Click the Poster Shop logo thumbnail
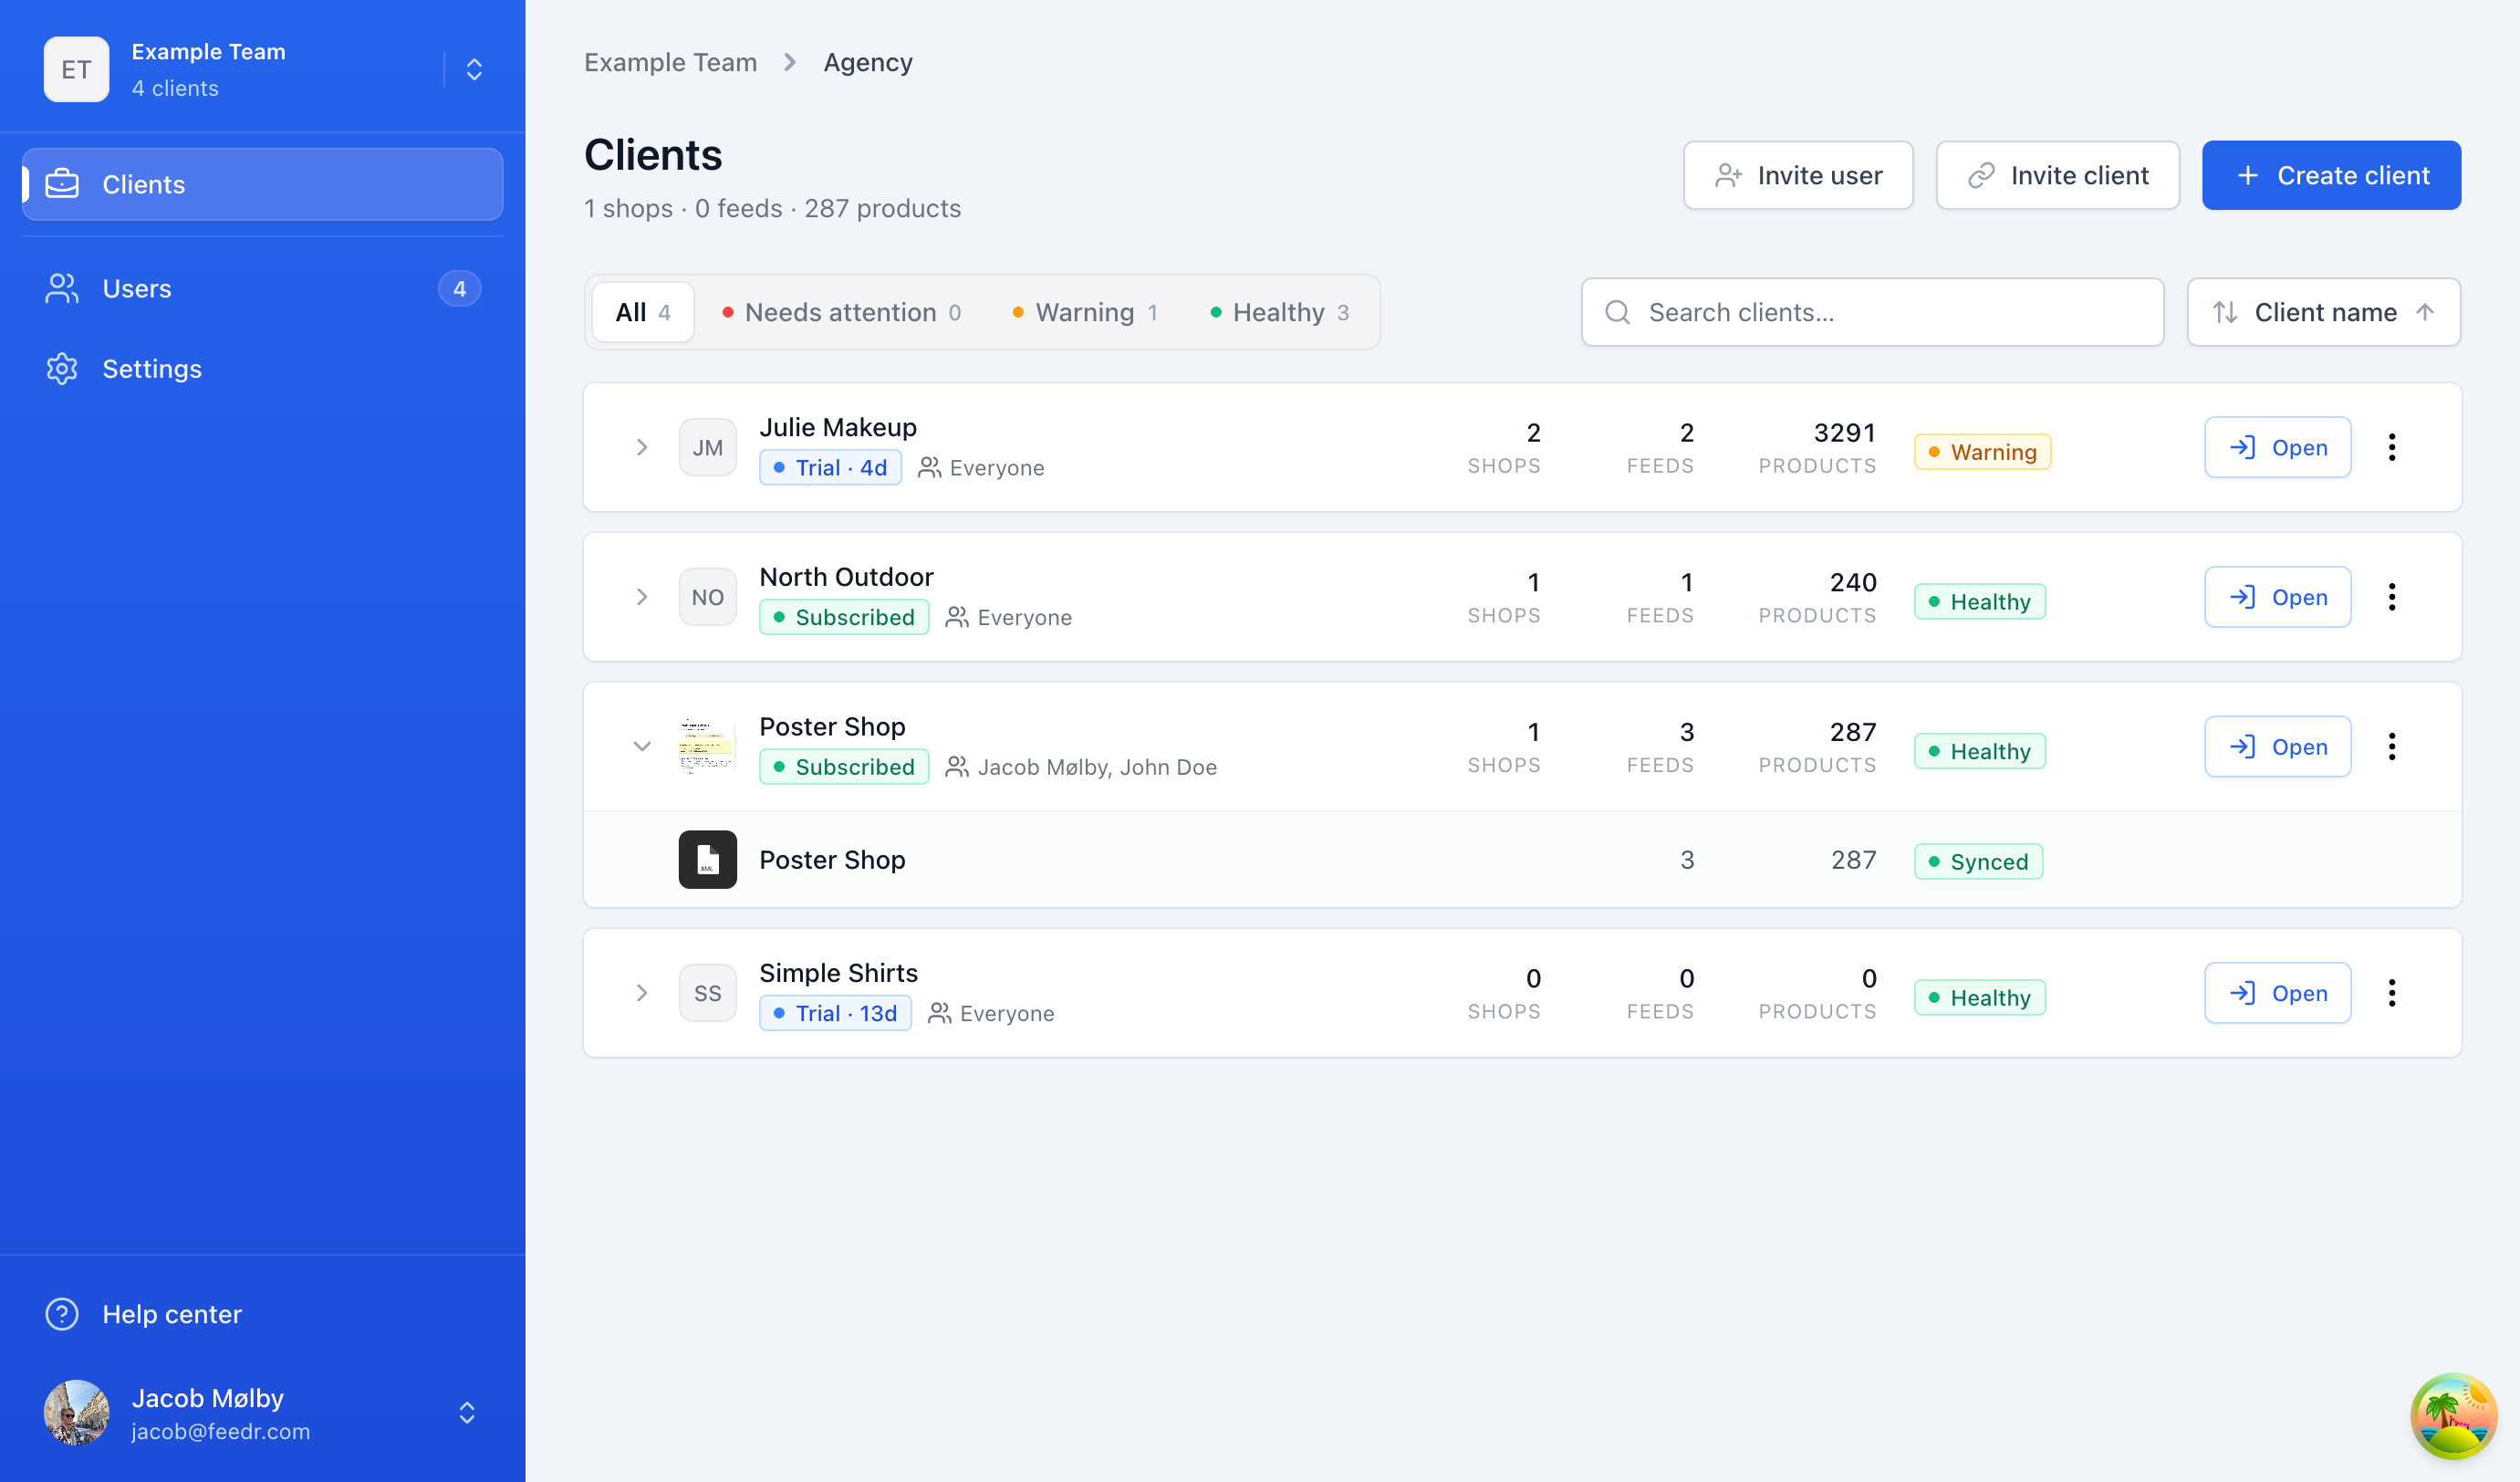Image resolution: width=2520 pixels, height=1482 pixels. 708,746
